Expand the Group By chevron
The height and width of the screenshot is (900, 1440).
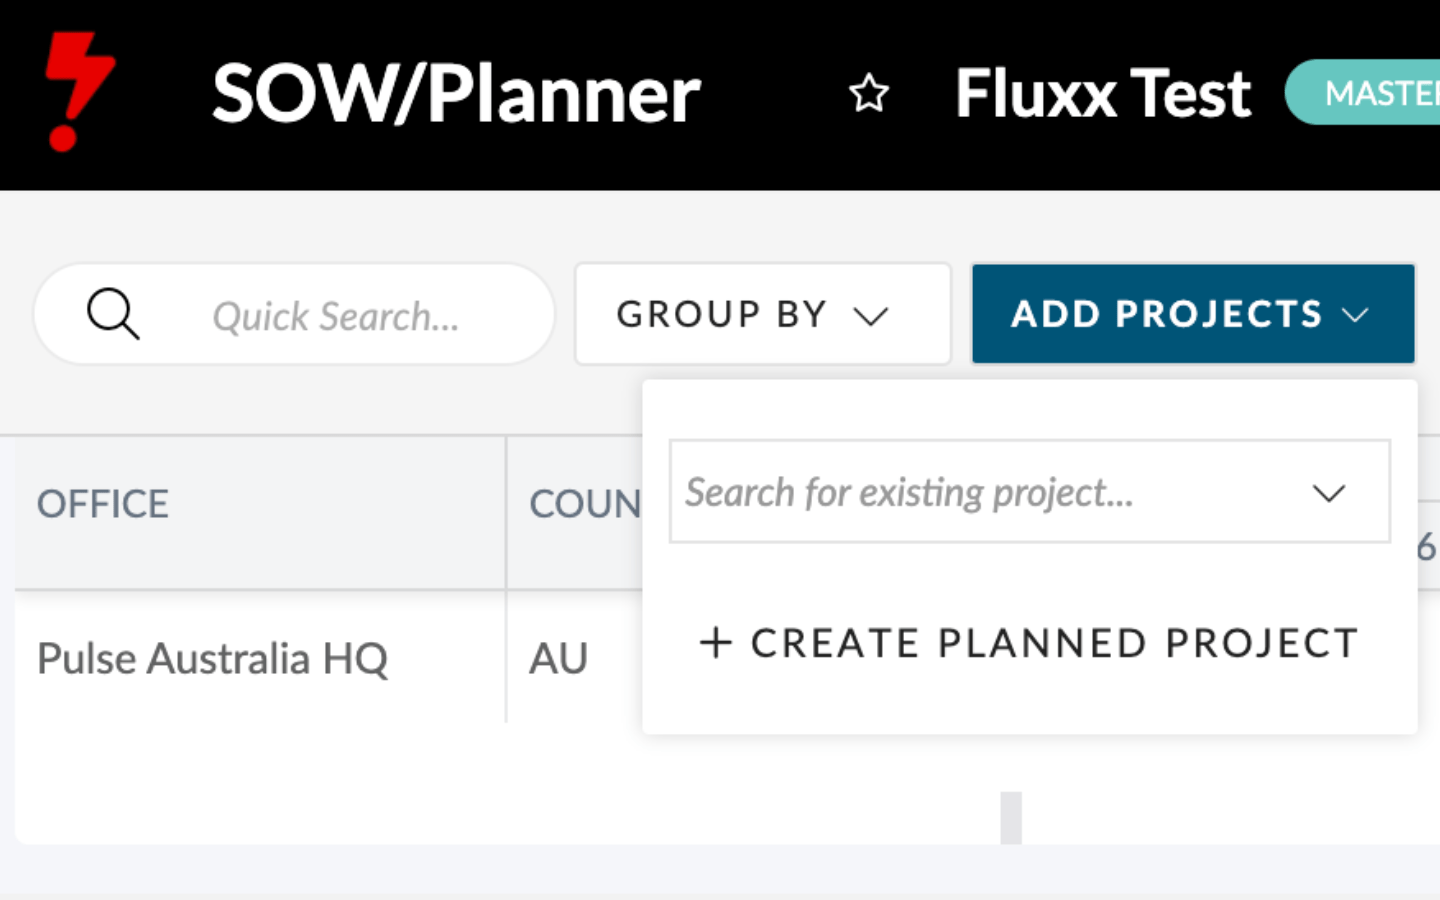click(871, 316)
